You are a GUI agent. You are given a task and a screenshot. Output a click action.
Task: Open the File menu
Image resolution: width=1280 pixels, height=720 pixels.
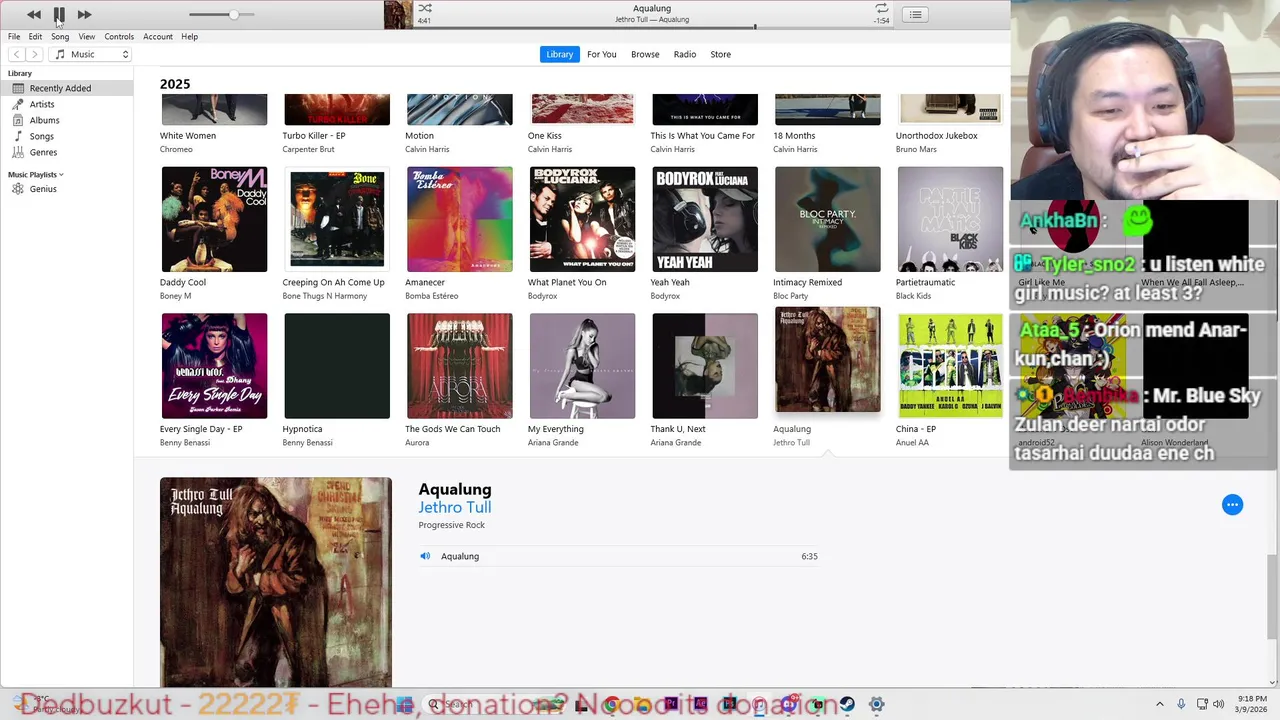point(14,37)
